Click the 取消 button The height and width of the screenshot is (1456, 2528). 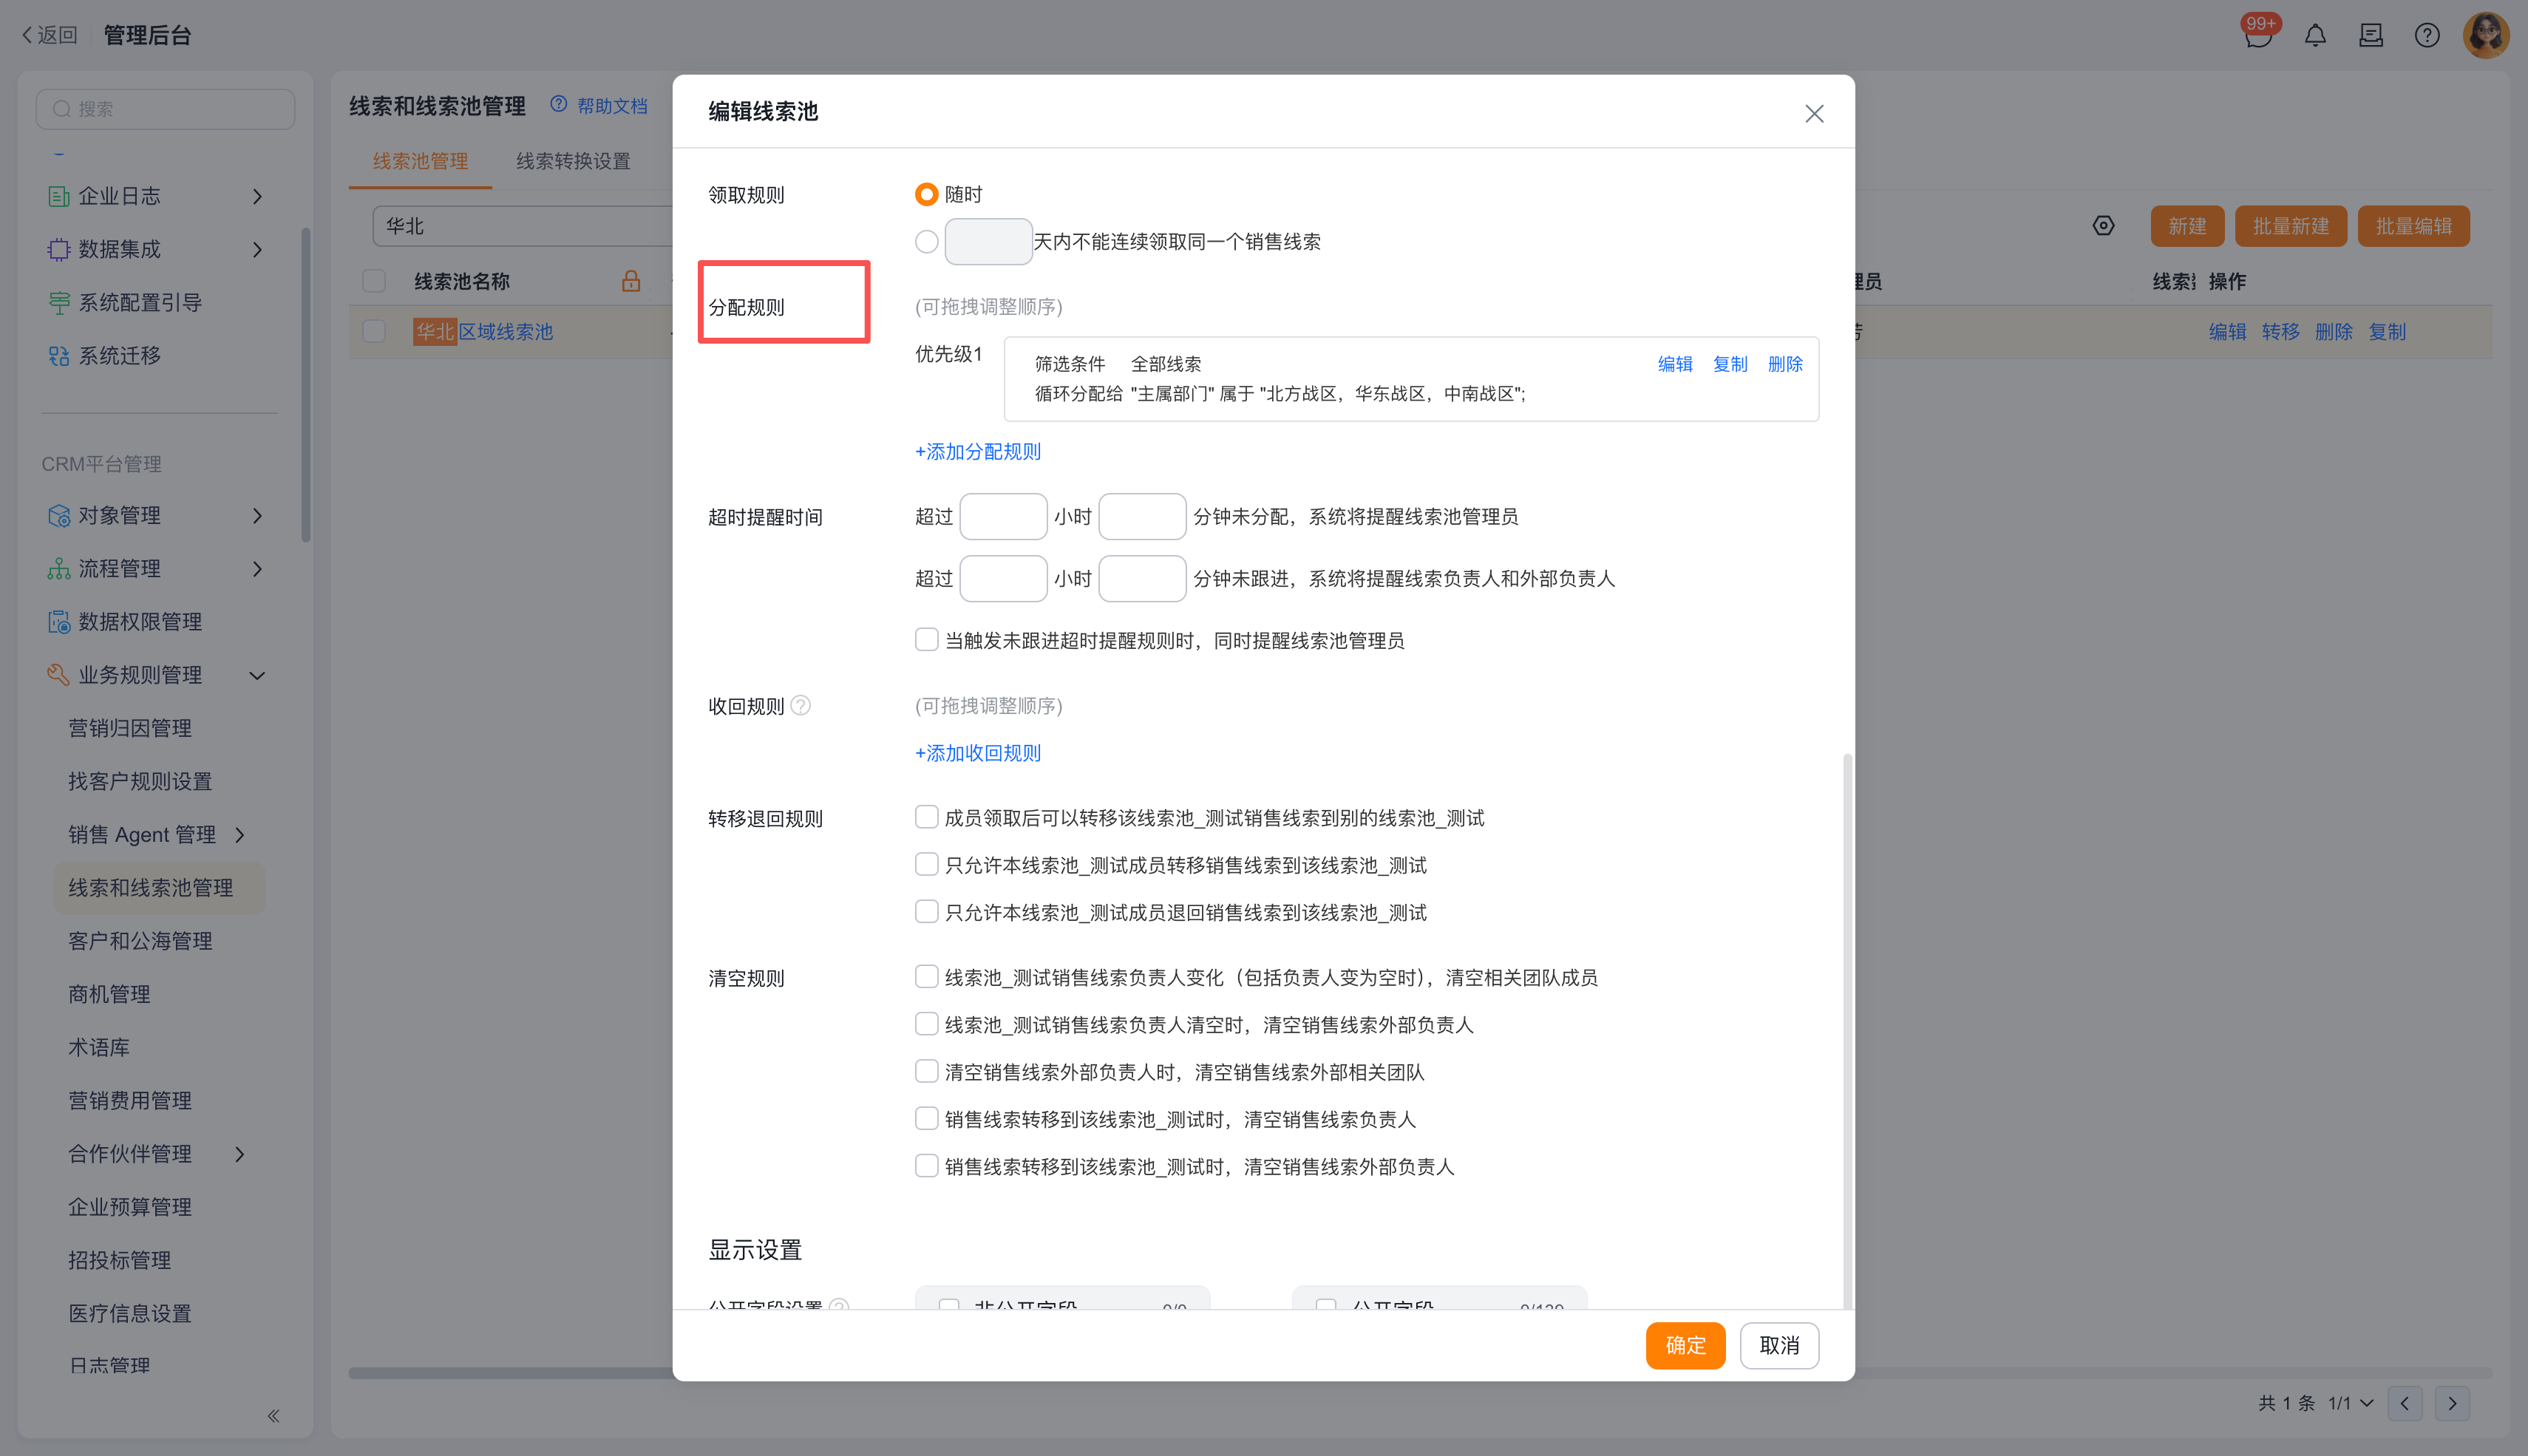tap(1779, 1345)
